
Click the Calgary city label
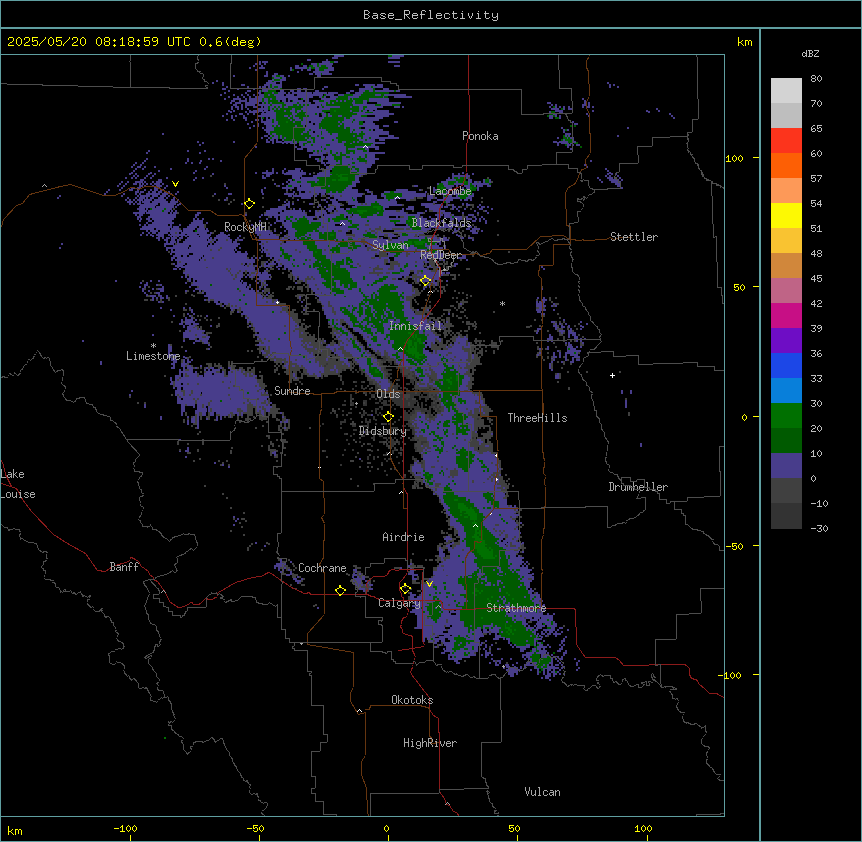click(399, 603)
